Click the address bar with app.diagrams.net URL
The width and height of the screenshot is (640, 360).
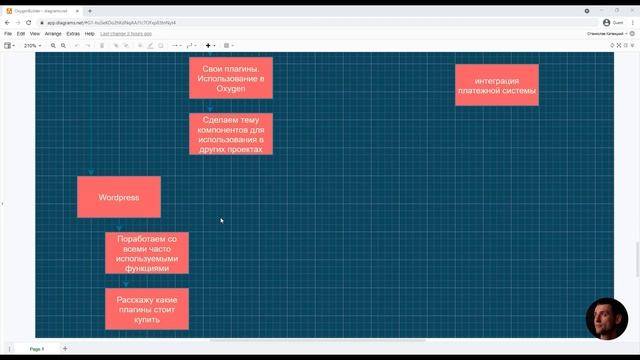(x=318, y=23)
